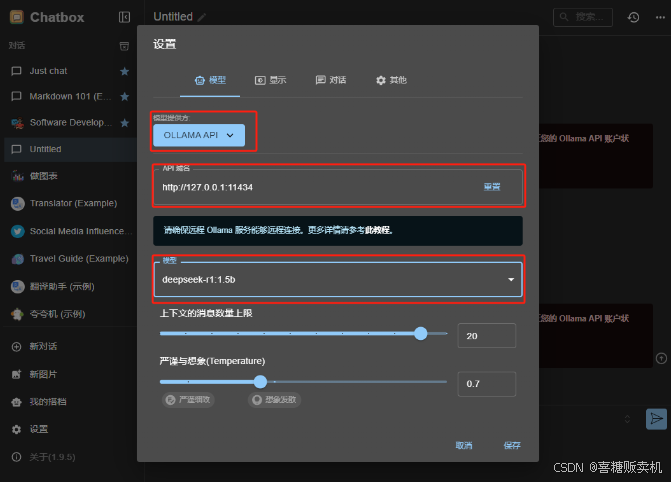Viewport: 671px width, 482px height.
Task: Click the 重置 reset link in API host
Action: pyautogui.click(x=492, y=187)
